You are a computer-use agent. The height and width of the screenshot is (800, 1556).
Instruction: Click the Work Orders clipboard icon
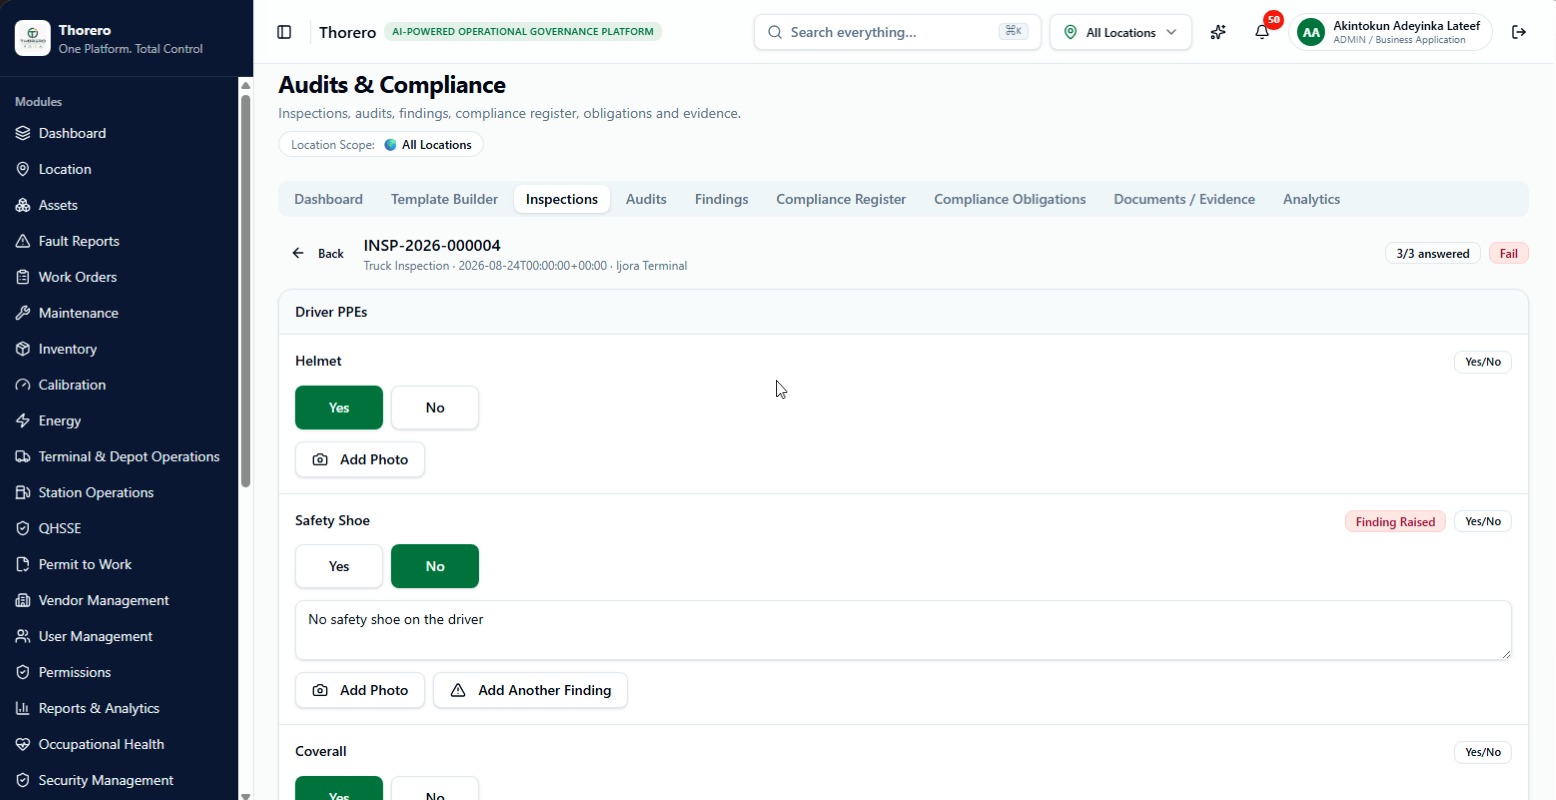point(23,277)
